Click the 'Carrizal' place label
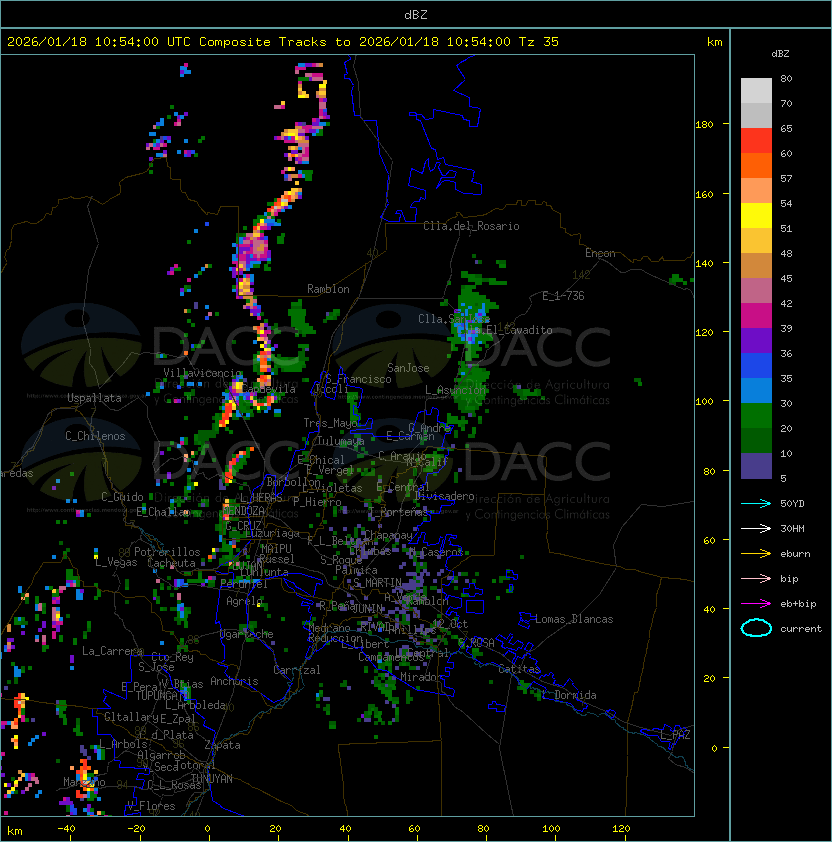This screenshot has width=832, height=842. 296,670
